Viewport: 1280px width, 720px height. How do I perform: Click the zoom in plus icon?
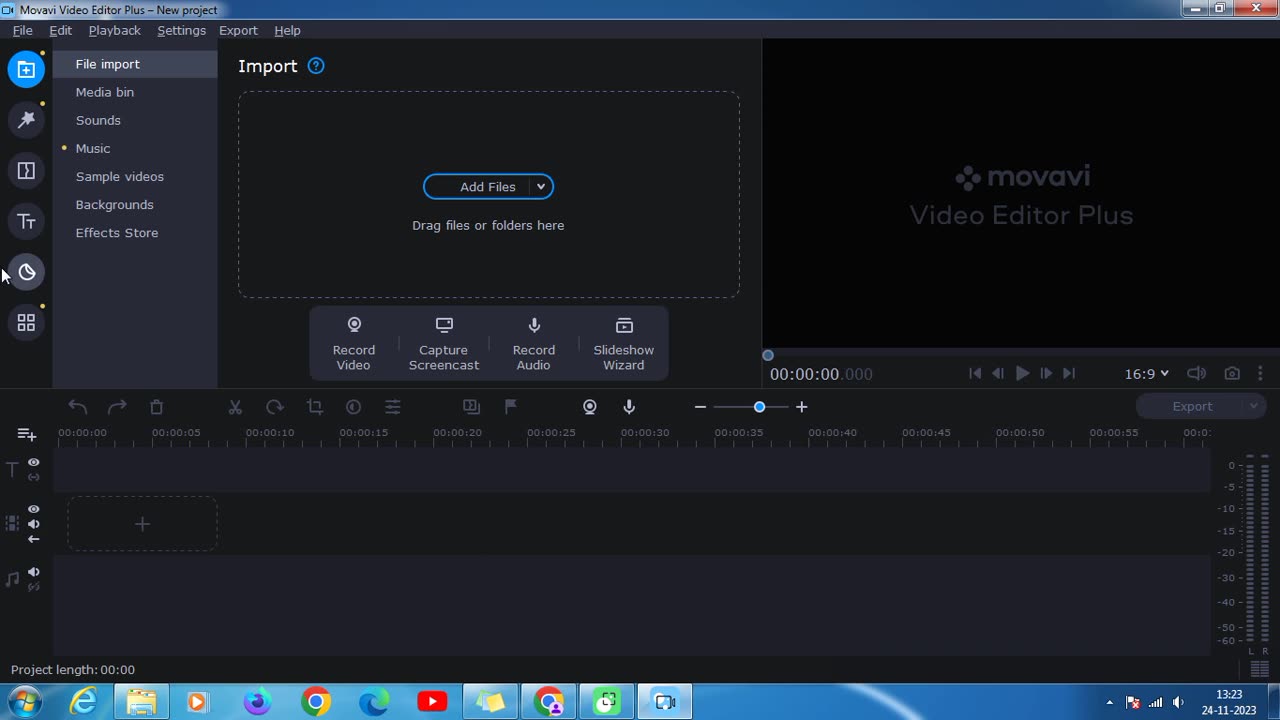[801, 407]
